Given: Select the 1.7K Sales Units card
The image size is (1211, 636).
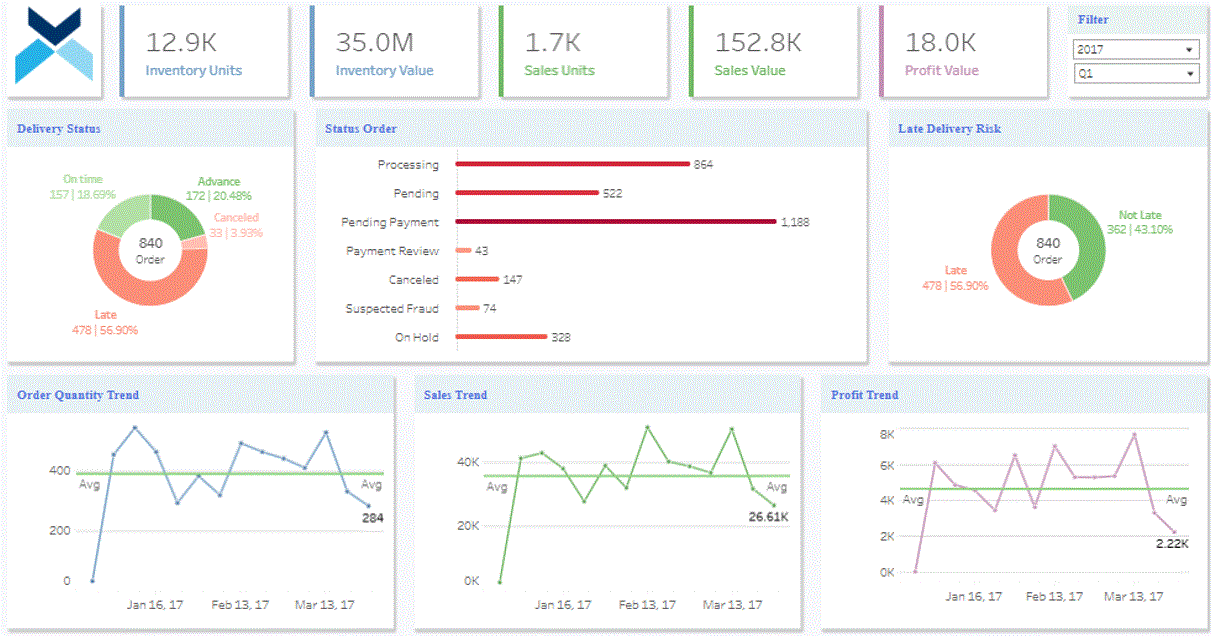Looking at the screenshot, I should click(x=584, y=52).
